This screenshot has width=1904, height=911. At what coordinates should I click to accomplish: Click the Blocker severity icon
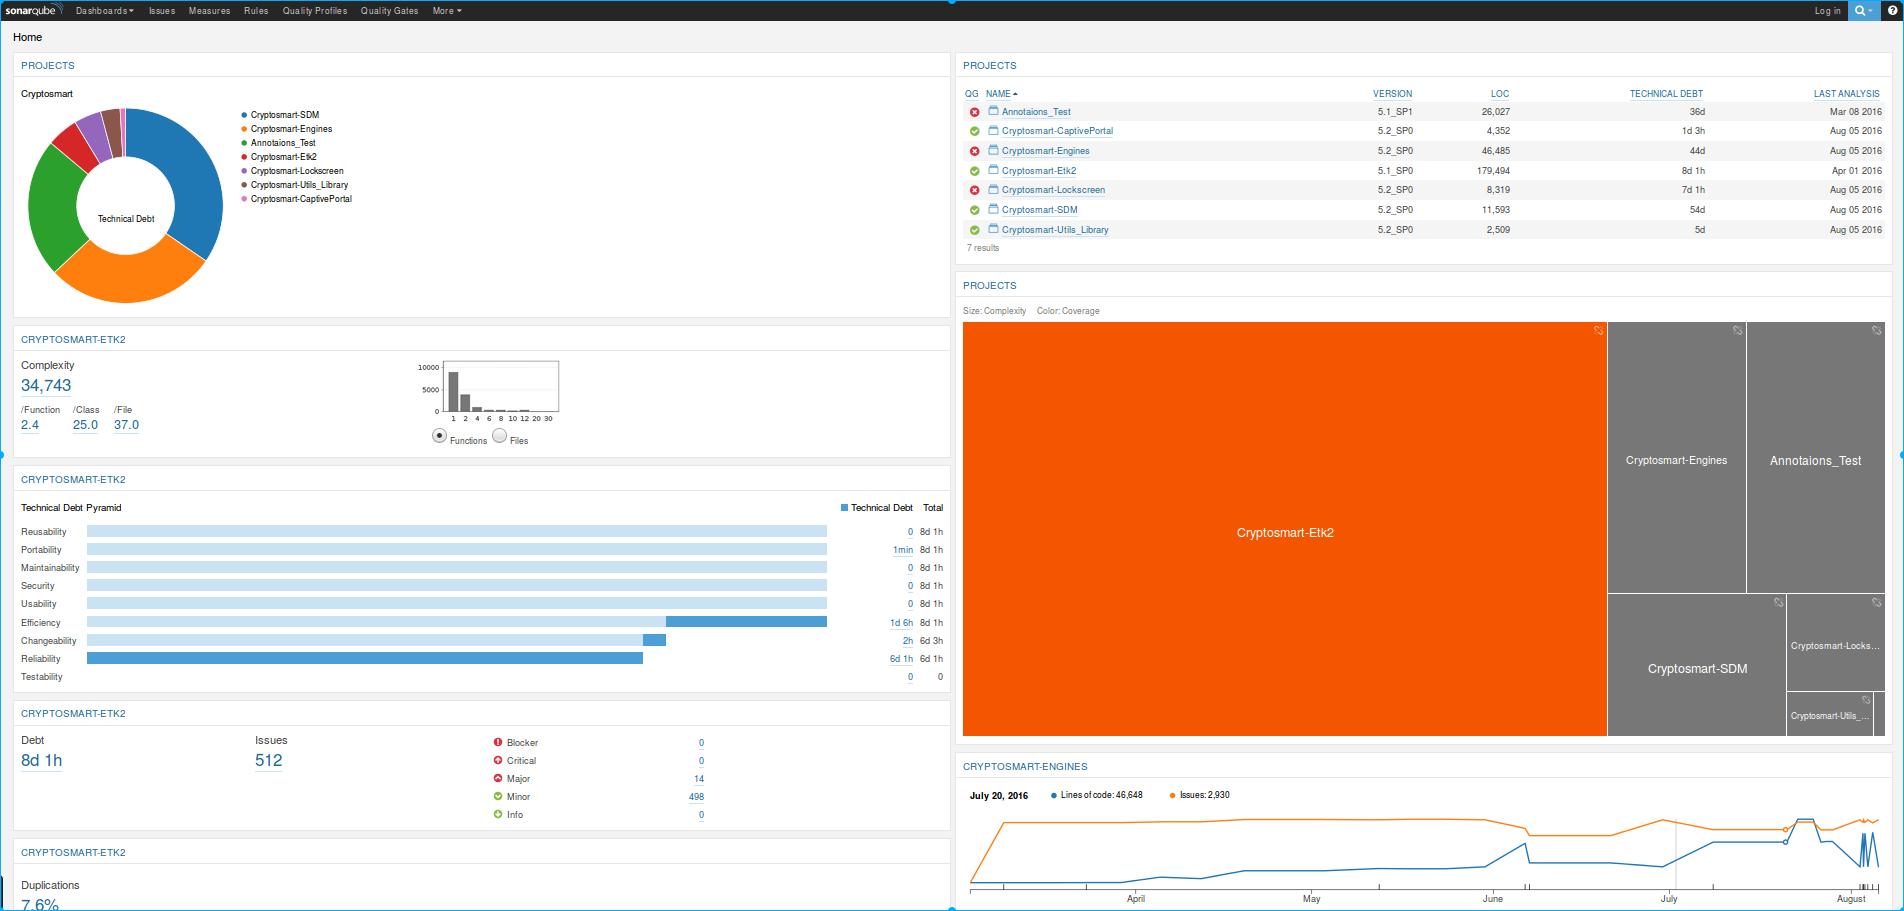pos(498,742)
